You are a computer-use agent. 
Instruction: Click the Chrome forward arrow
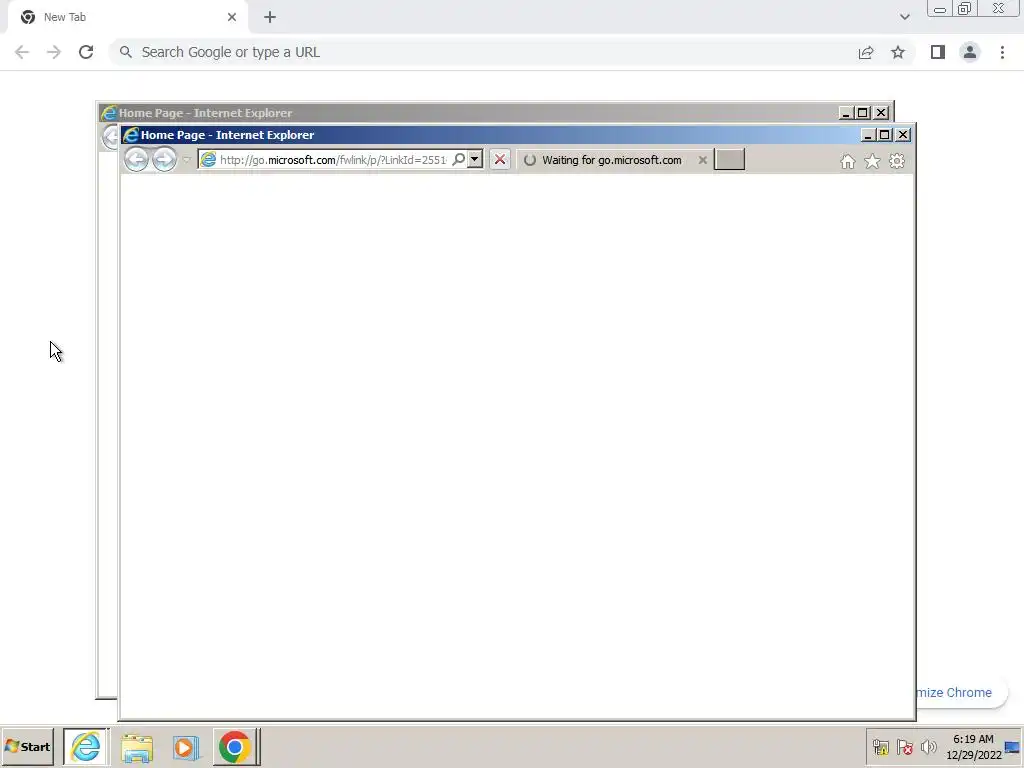(54, 52)
